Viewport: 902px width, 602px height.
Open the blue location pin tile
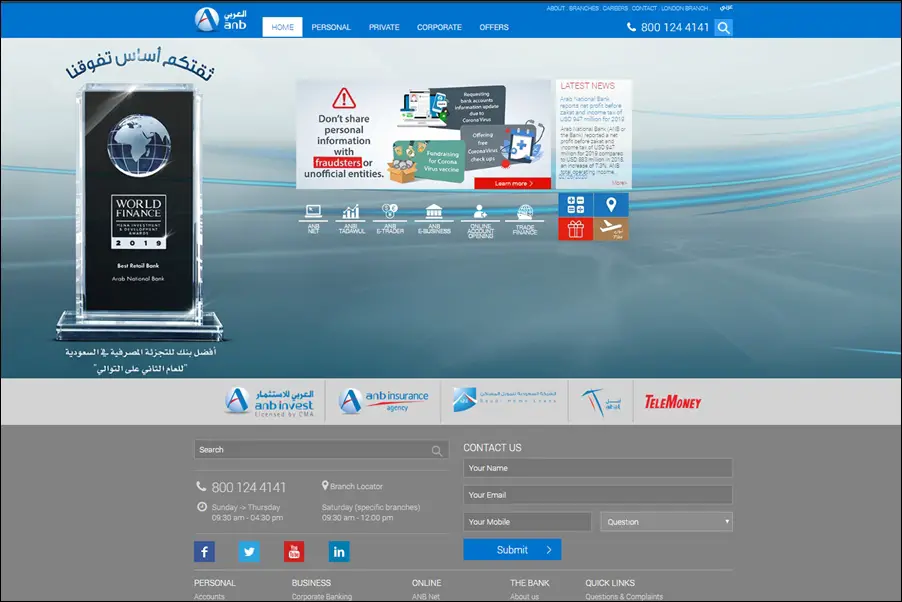(611, 205)
